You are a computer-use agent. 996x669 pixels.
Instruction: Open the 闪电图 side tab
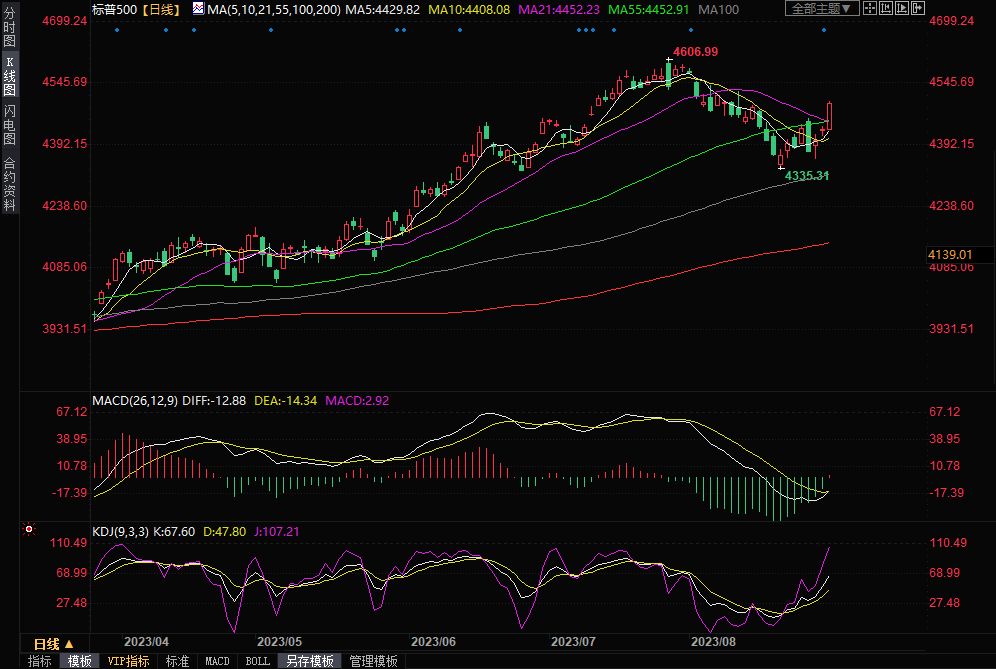[9, 125]
